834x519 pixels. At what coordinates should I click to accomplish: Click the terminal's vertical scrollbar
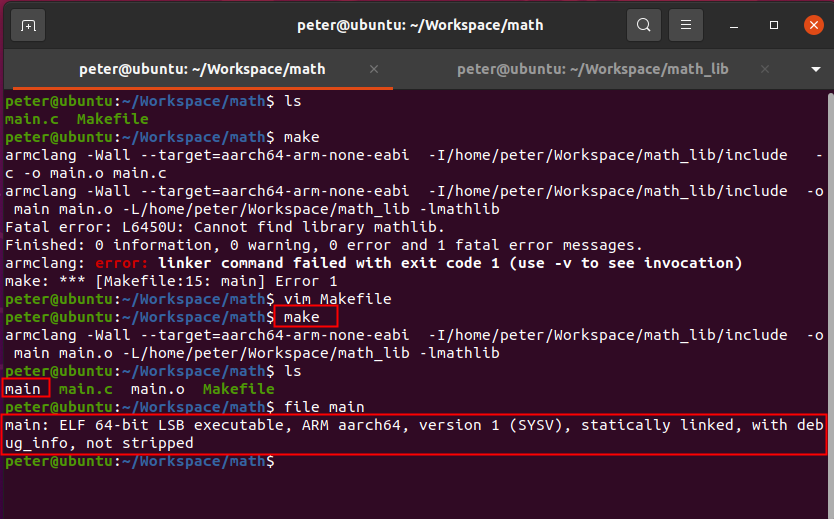click(829, 280)
